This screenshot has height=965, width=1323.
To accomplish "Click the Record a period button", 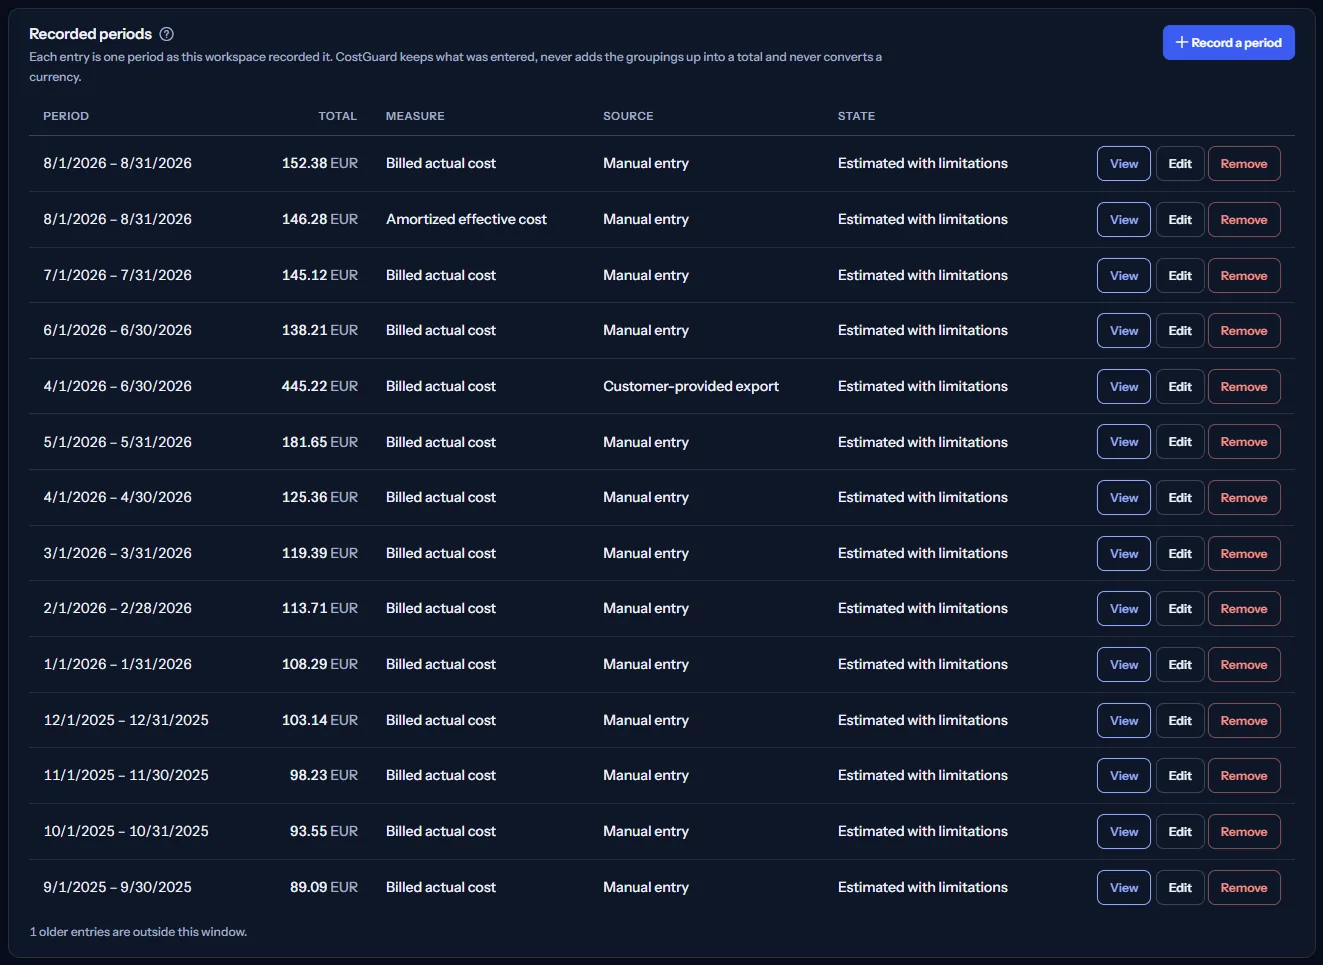I will click(x=1228, y=43).
